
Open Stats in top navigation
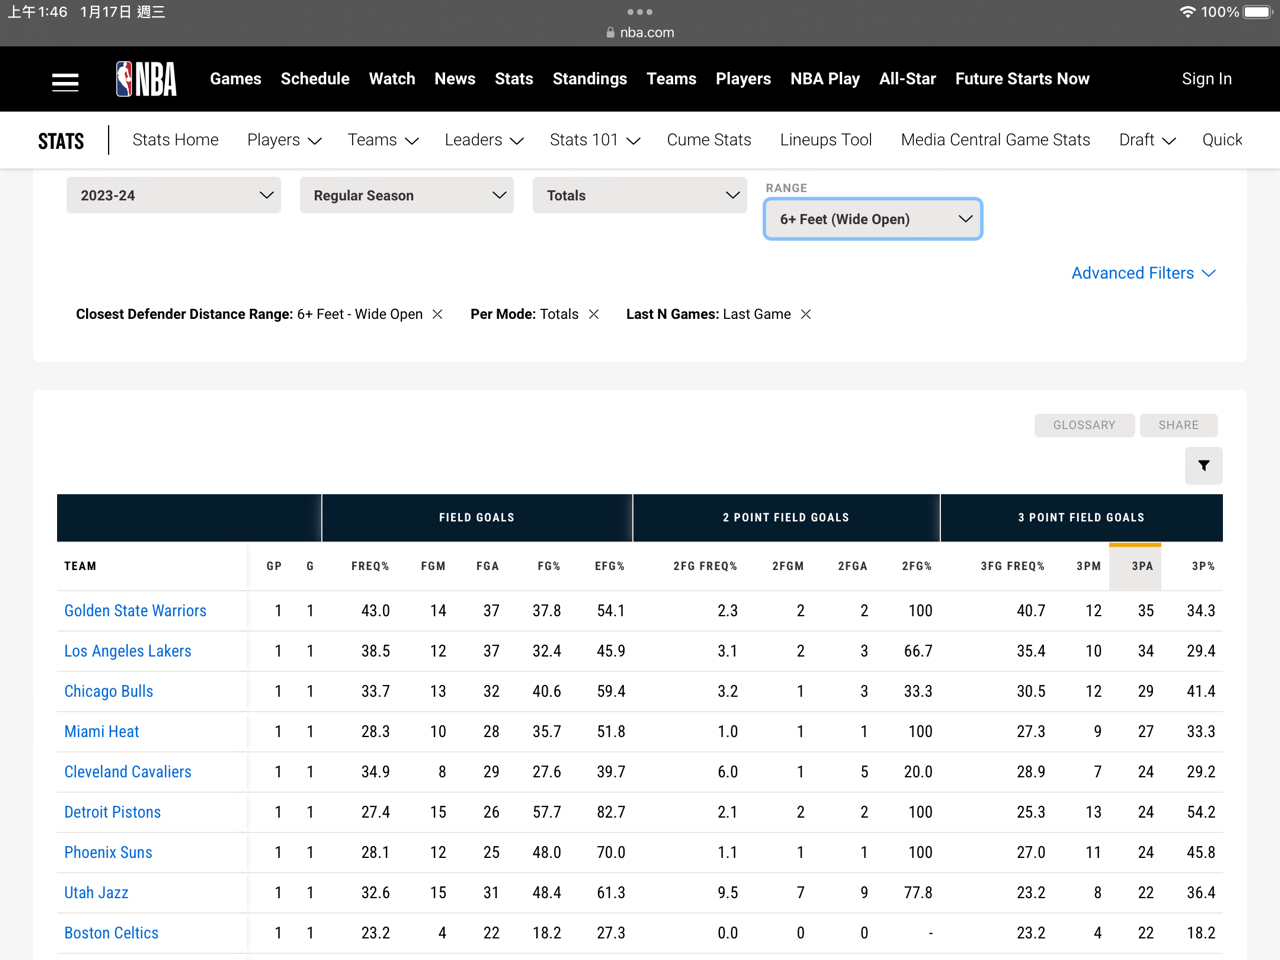[x=514, y=79]
